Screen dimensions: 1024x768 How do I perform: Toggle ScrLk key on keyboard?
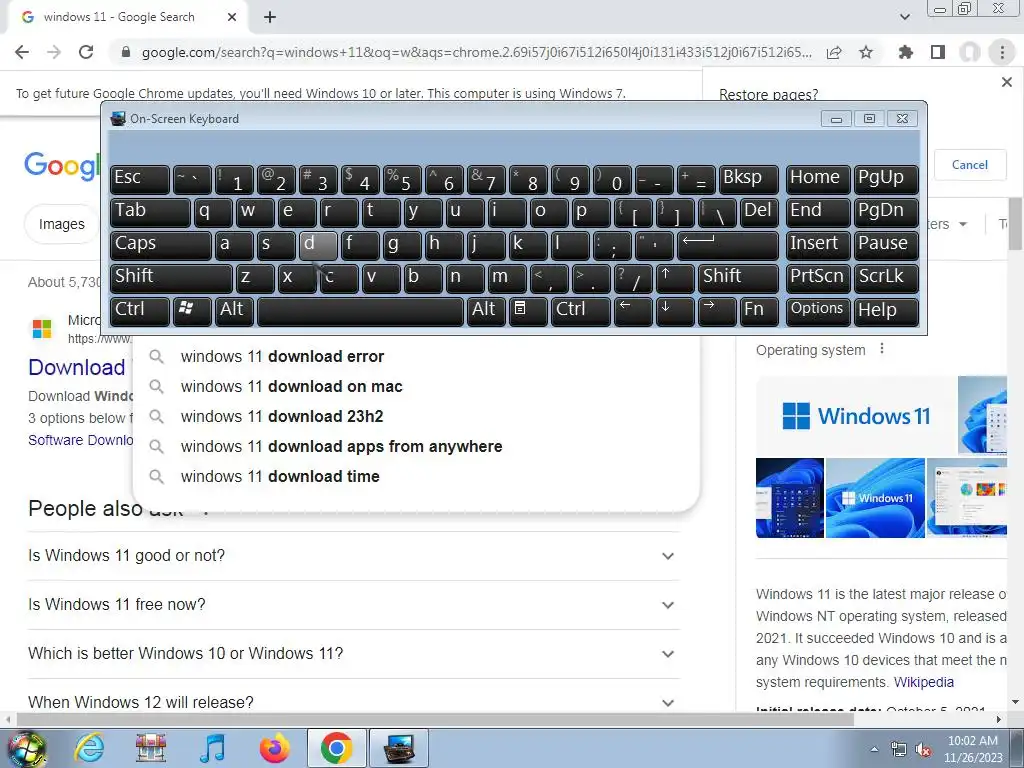886,278
